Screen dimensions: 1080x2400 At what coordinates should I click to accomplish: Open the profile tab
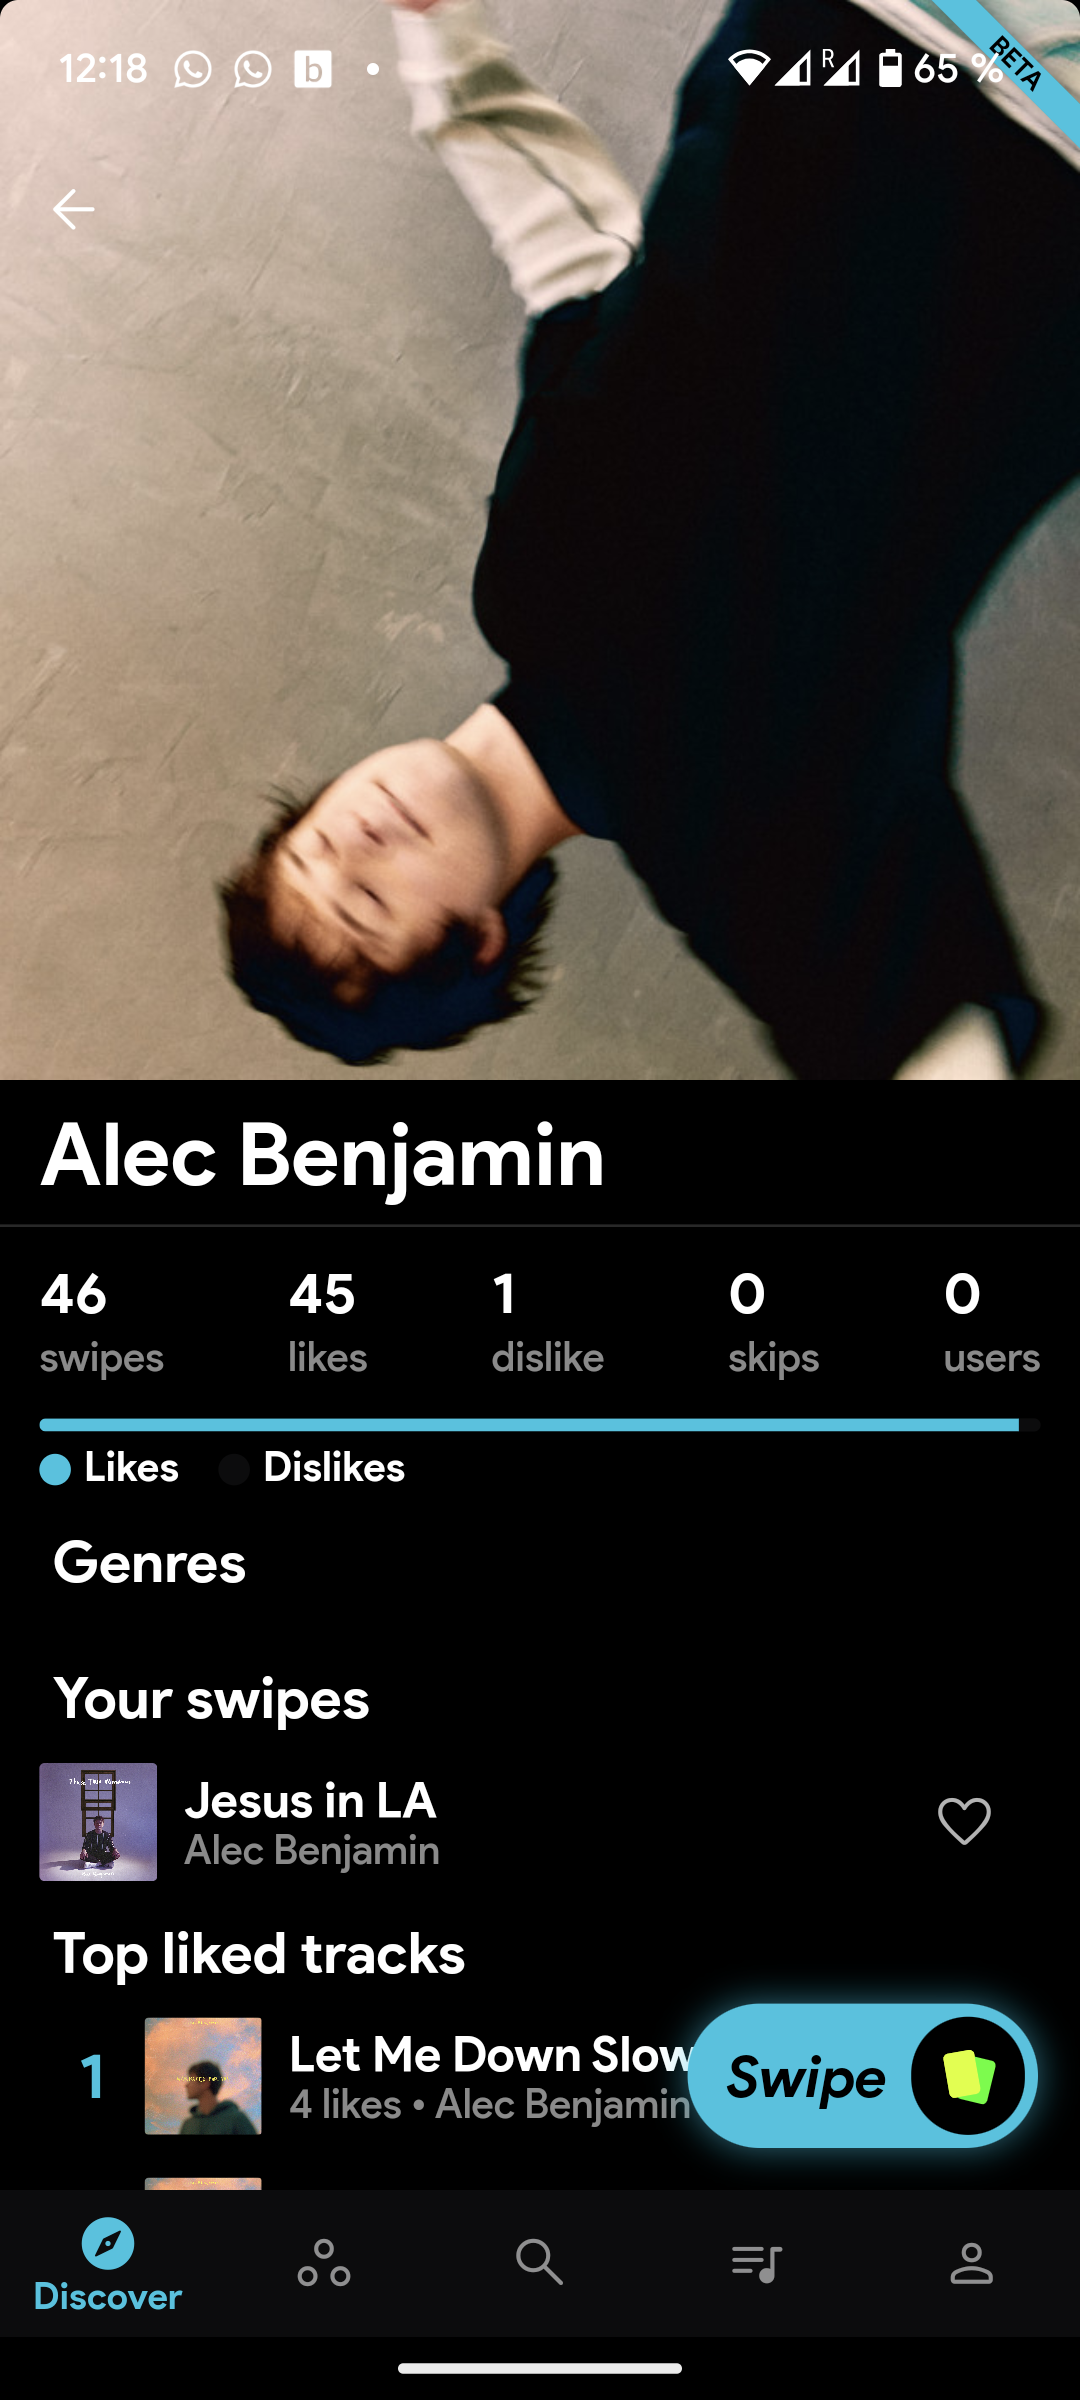click(x=971, y=2263)
